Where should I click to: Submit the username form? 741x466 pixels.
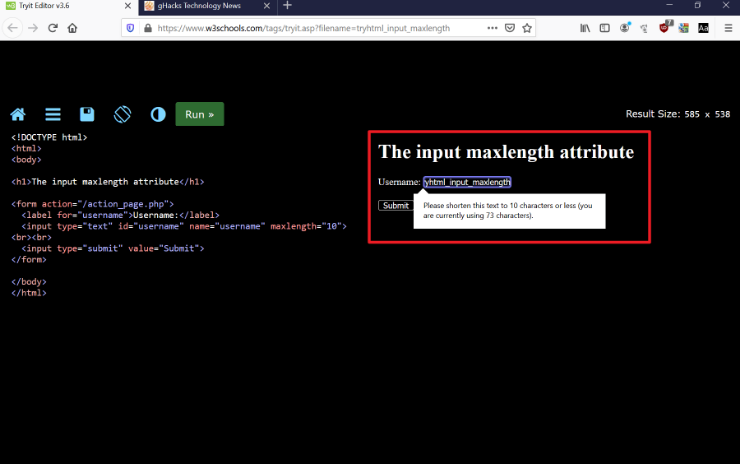pyautogui.click(x=396, y=206)
